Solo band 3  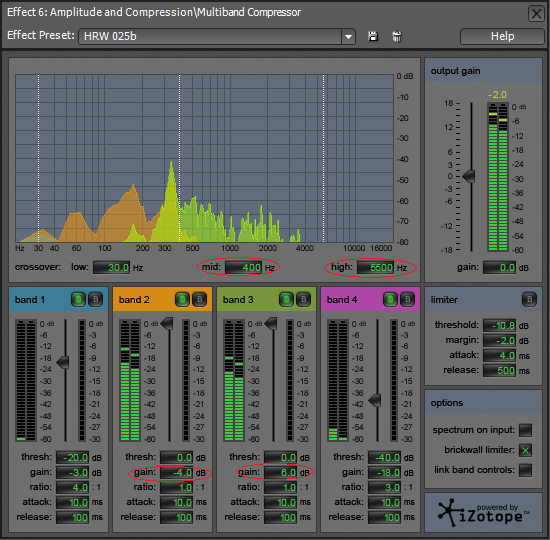click(287, 299)
